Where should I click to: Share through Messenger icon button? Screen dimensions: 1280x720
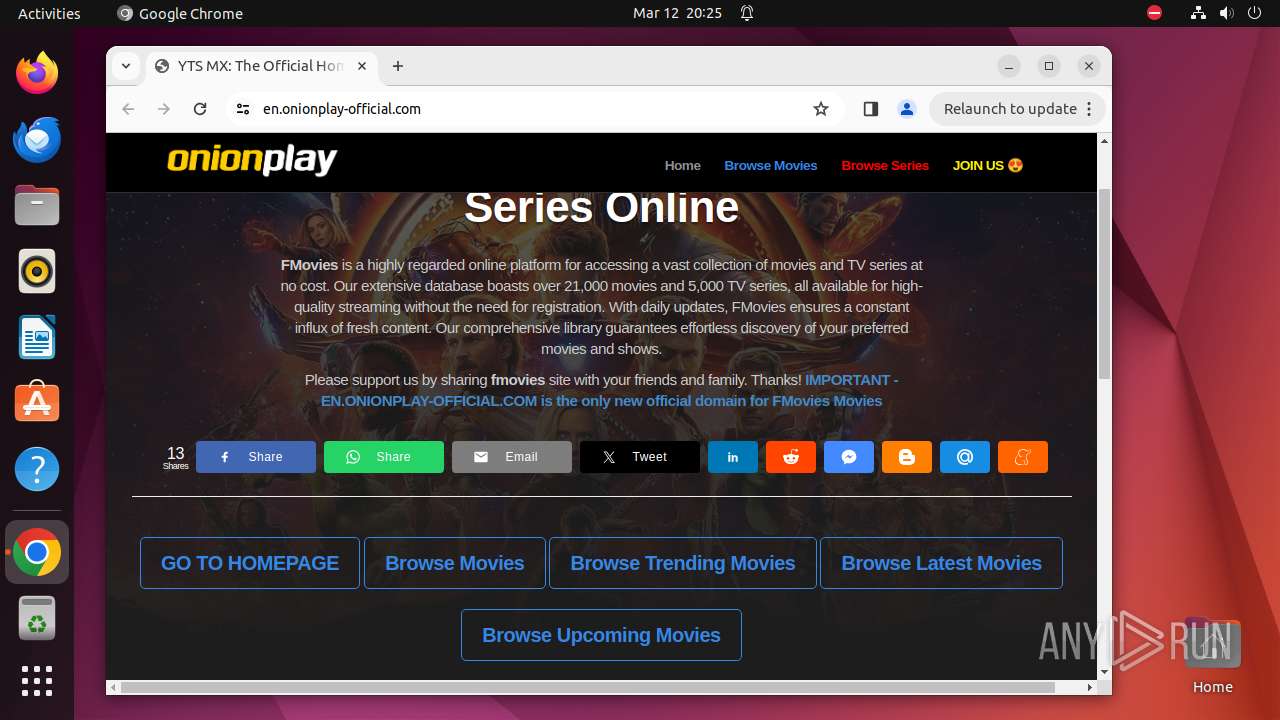coord(849,457)
